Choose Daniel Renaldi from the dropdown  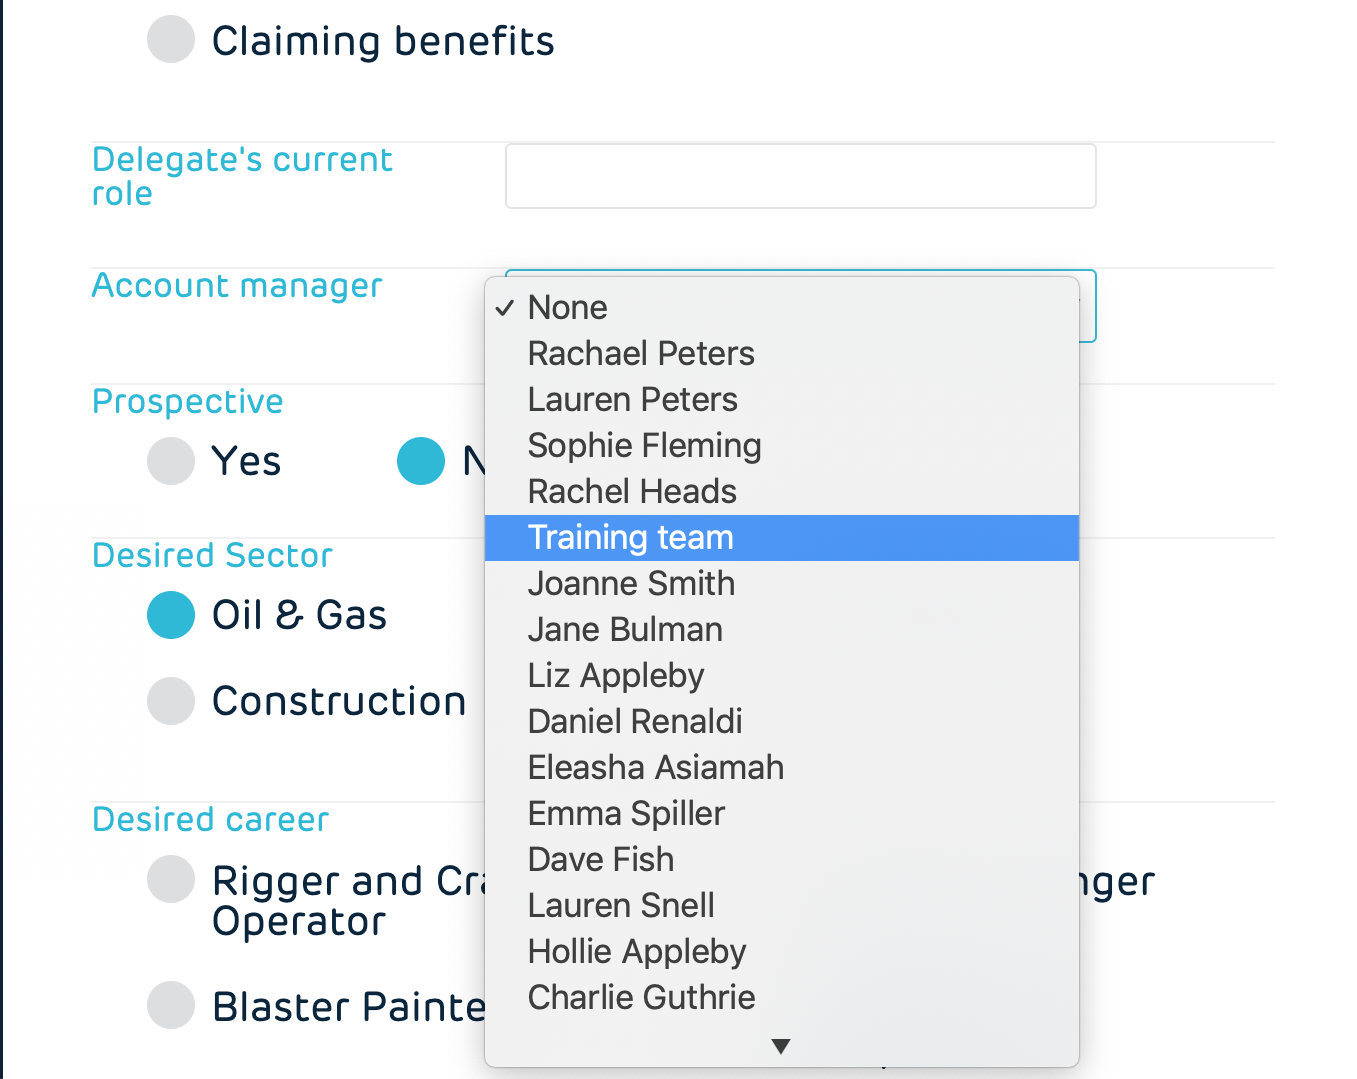pyautogui.click(x=635, y=721)
